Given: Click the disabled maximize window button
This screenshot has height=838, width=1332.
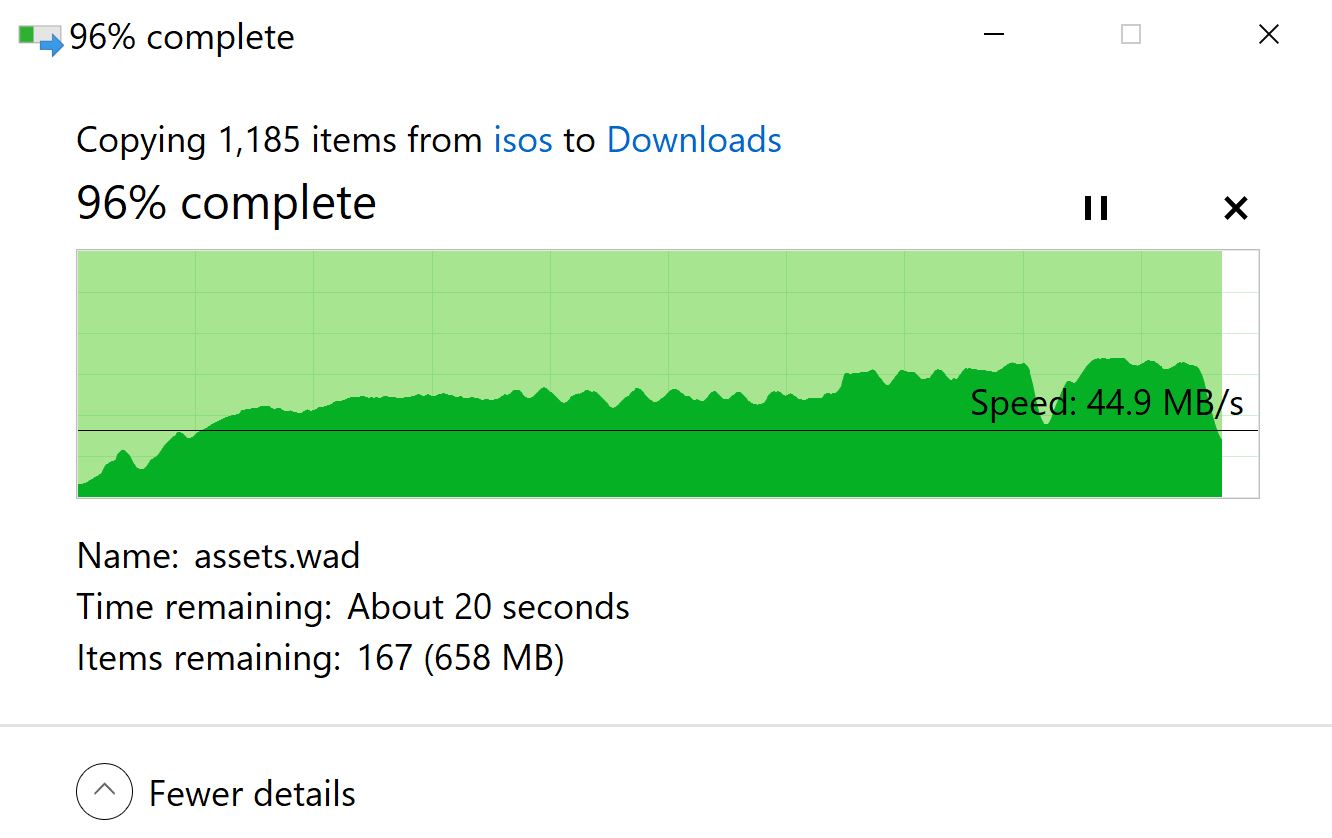Looking at the screenshot, I should pyautogui.click(x=1131, y=35).
